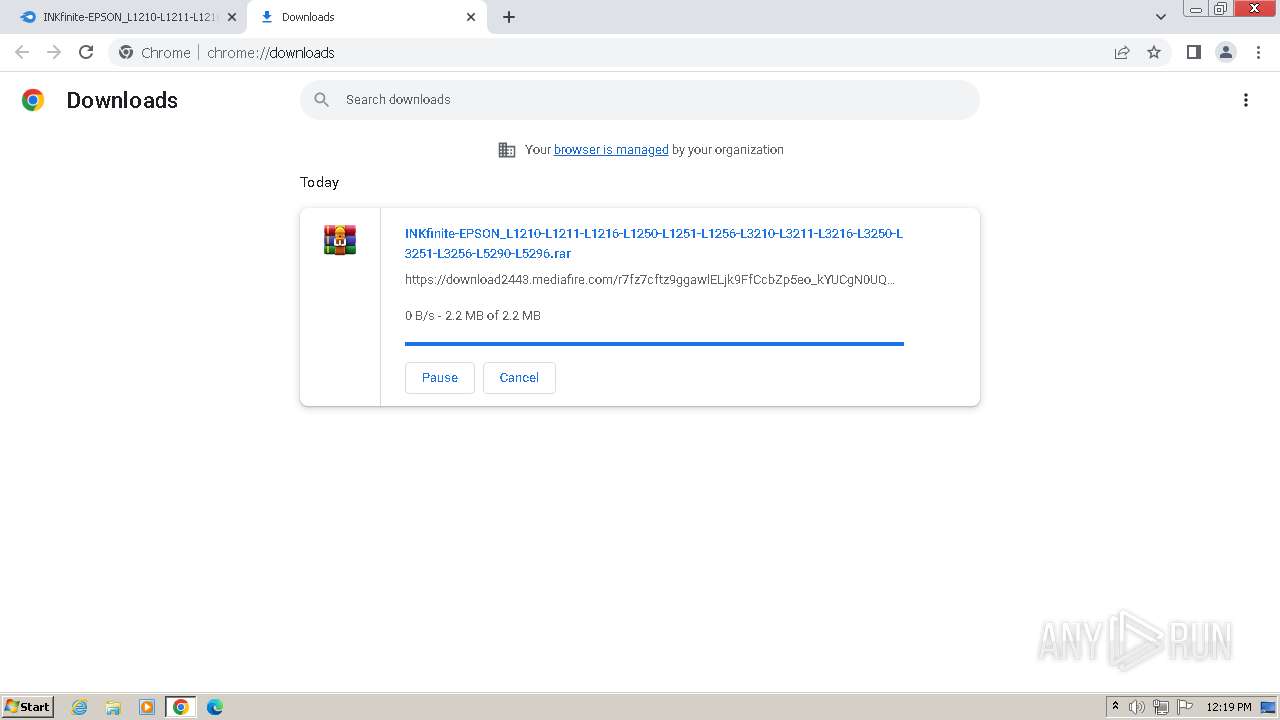Launch Internet Explorer from taskbar

[79, 707]
